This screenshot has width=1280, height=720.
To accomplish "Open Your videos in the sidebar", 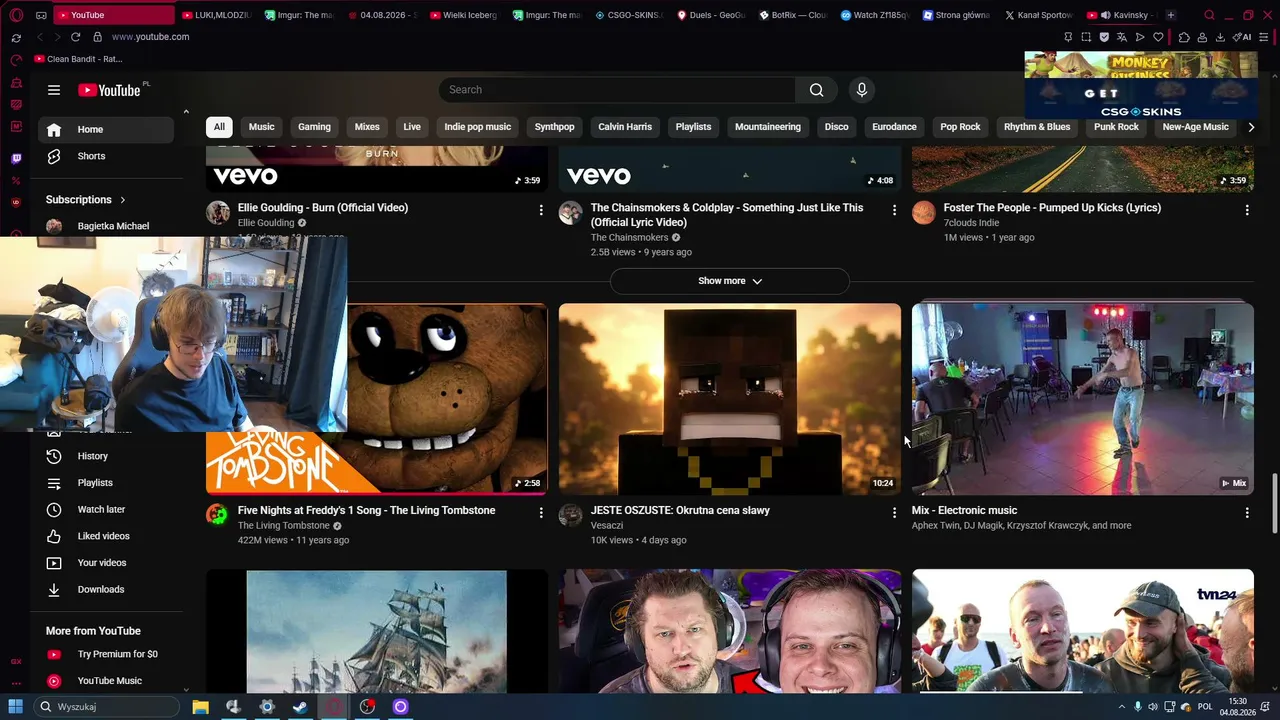I will pos(107,563).
